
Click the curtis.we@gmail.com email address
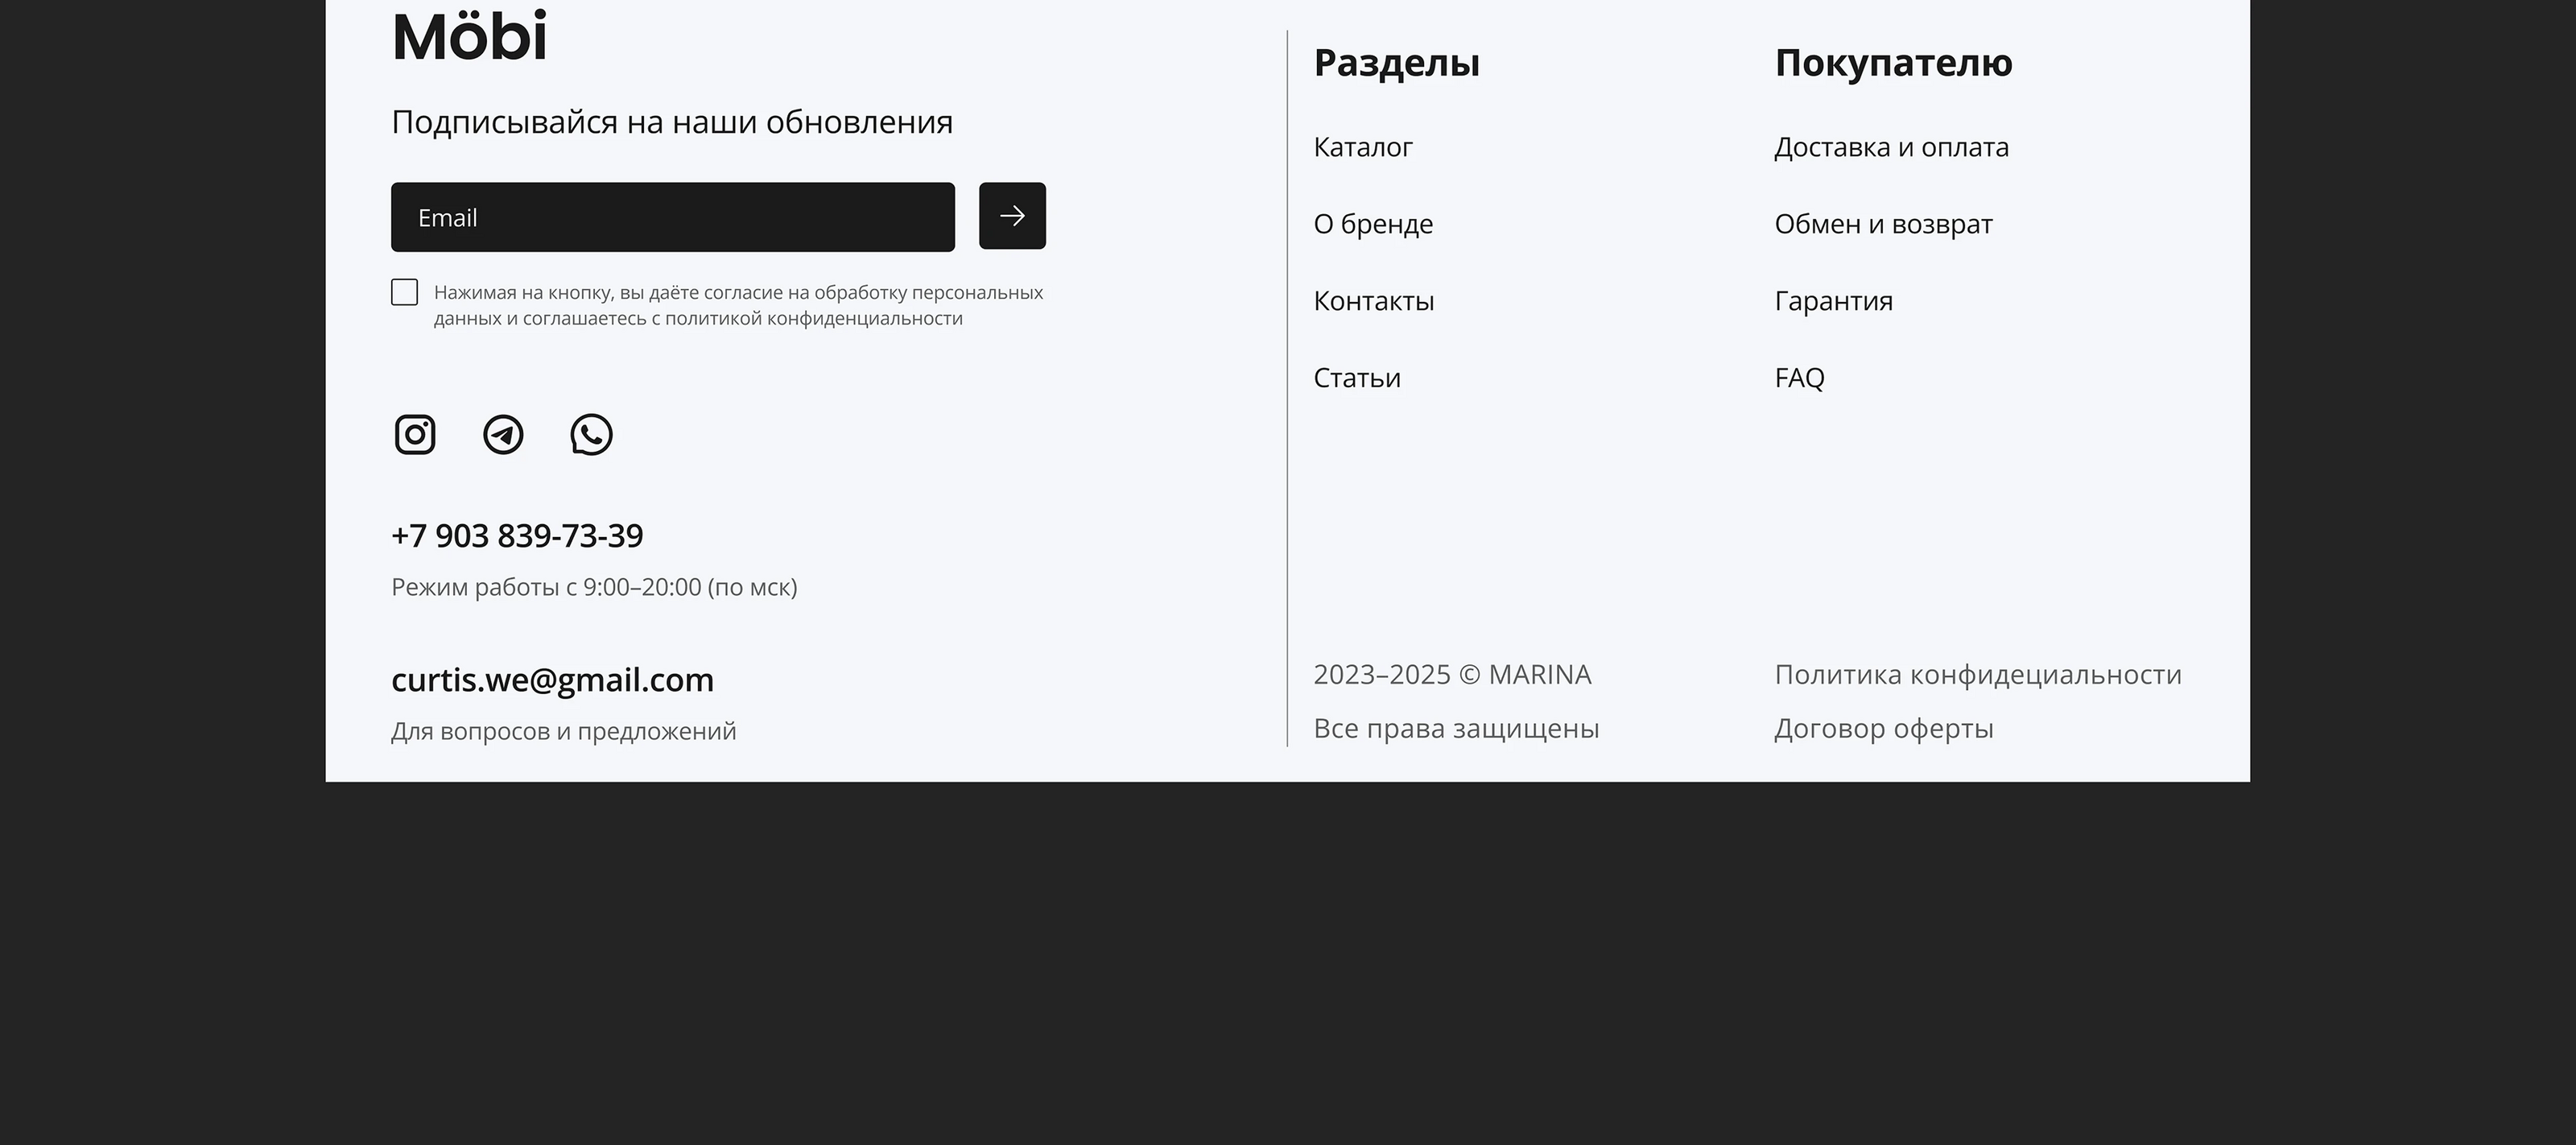click(x=552, y=680)
